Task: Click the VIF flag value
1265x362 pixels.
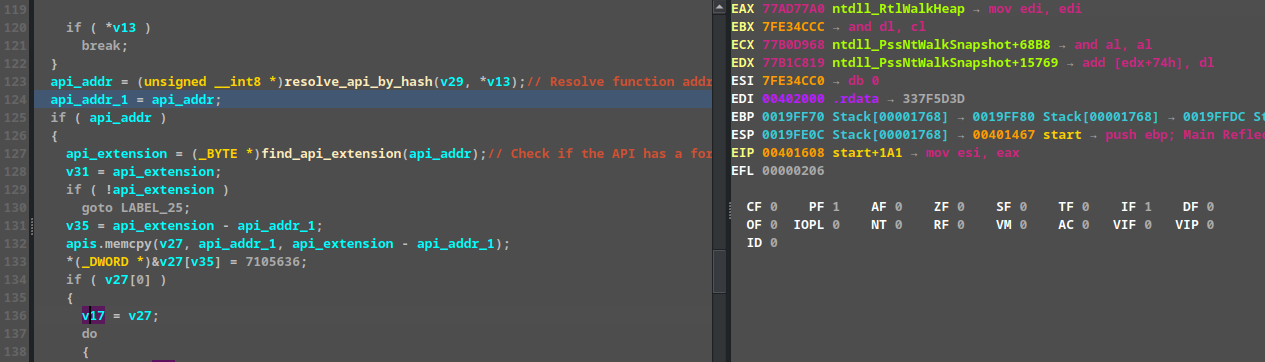Action: coord(1148,225)
